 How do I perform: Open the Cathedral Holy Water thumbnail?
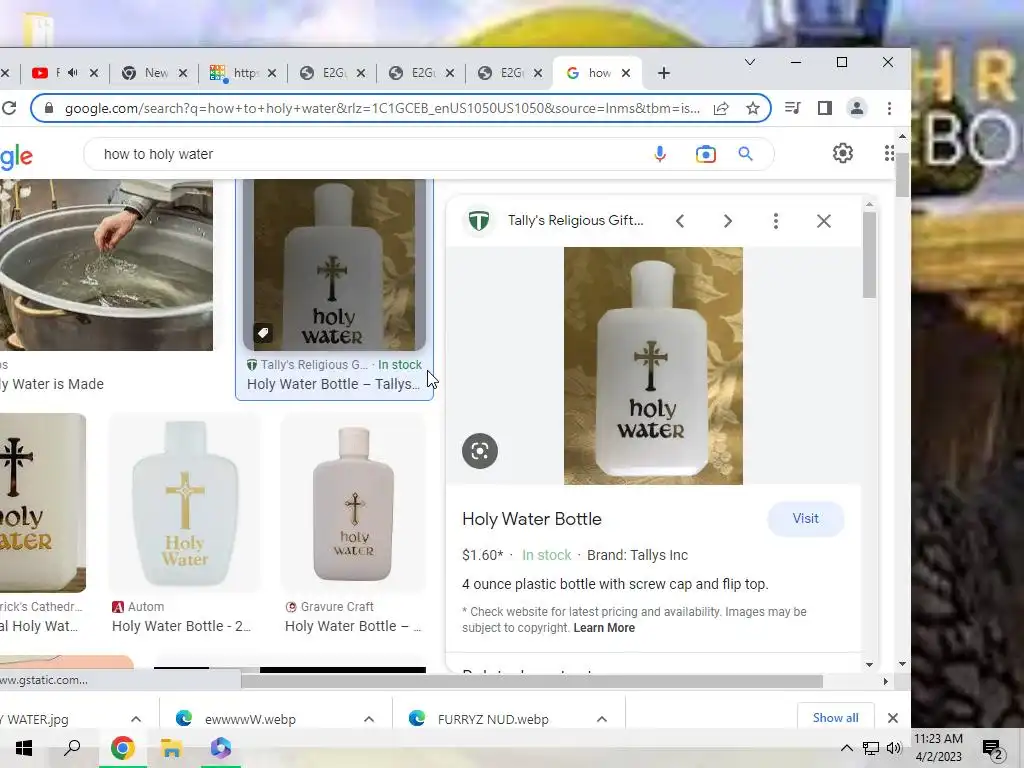43,503
